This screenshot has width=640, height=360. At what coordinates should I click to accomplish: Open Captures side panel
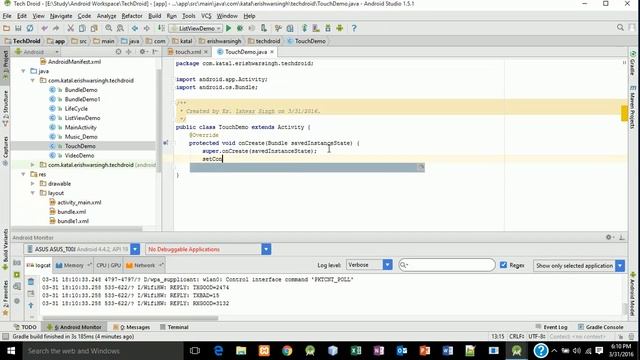[x=5, y=150]
